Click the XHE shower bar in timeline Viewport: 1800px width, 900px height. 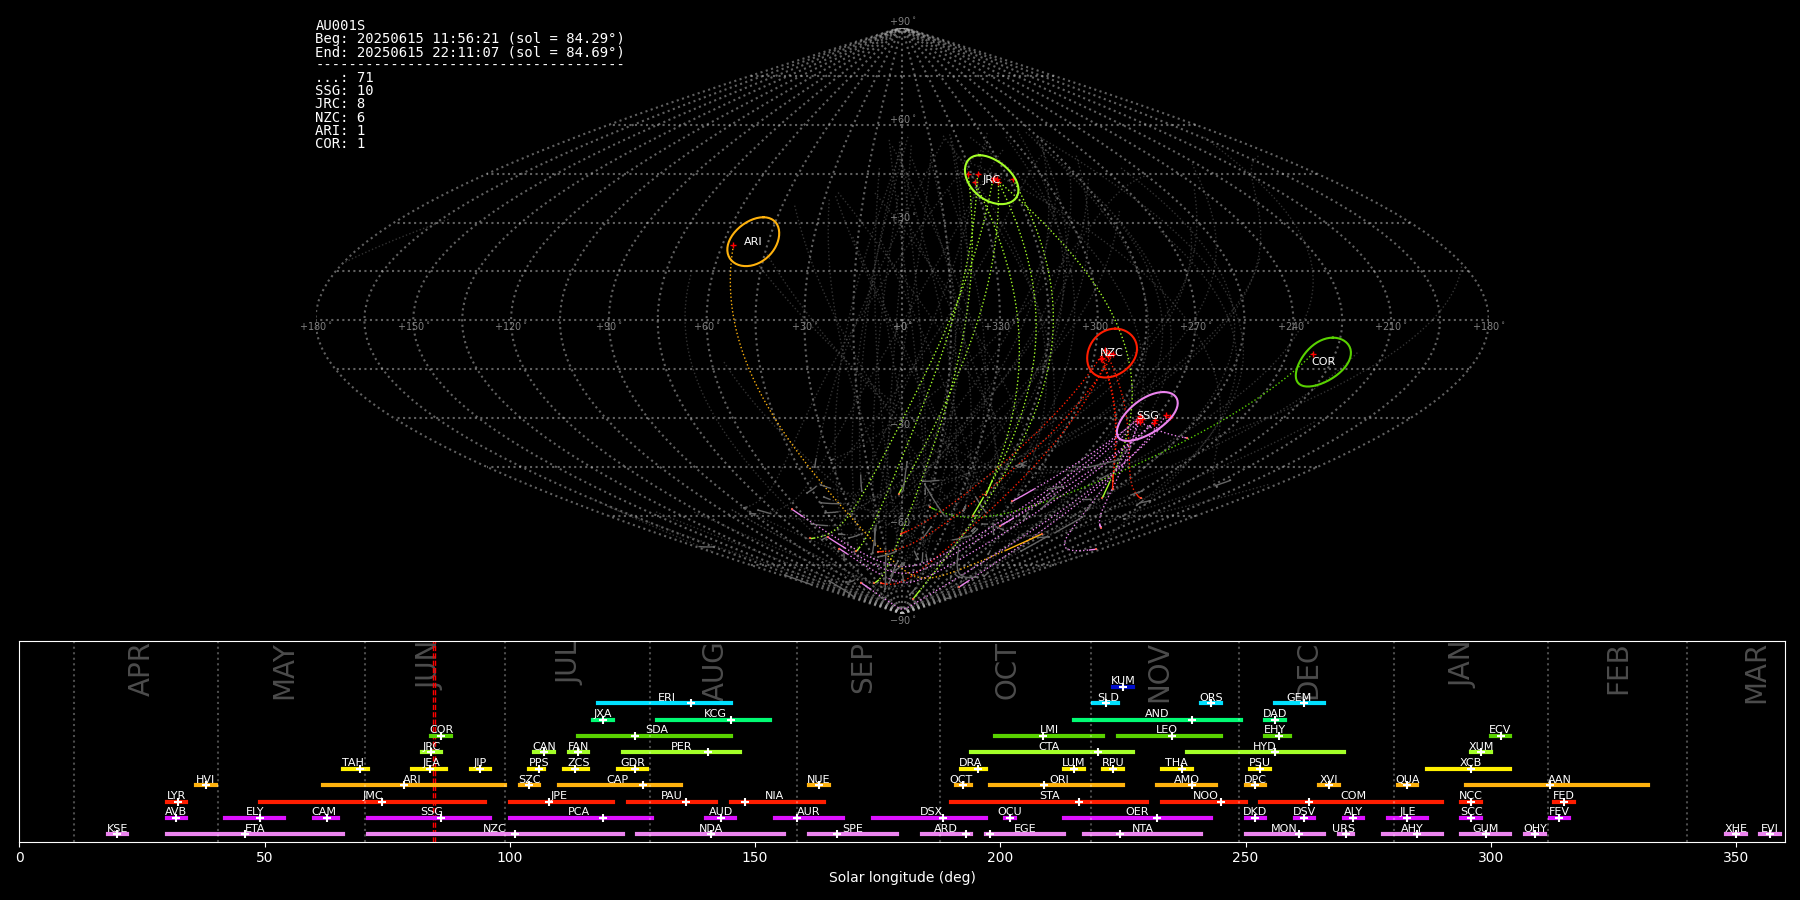click(x=1736, y=834)
